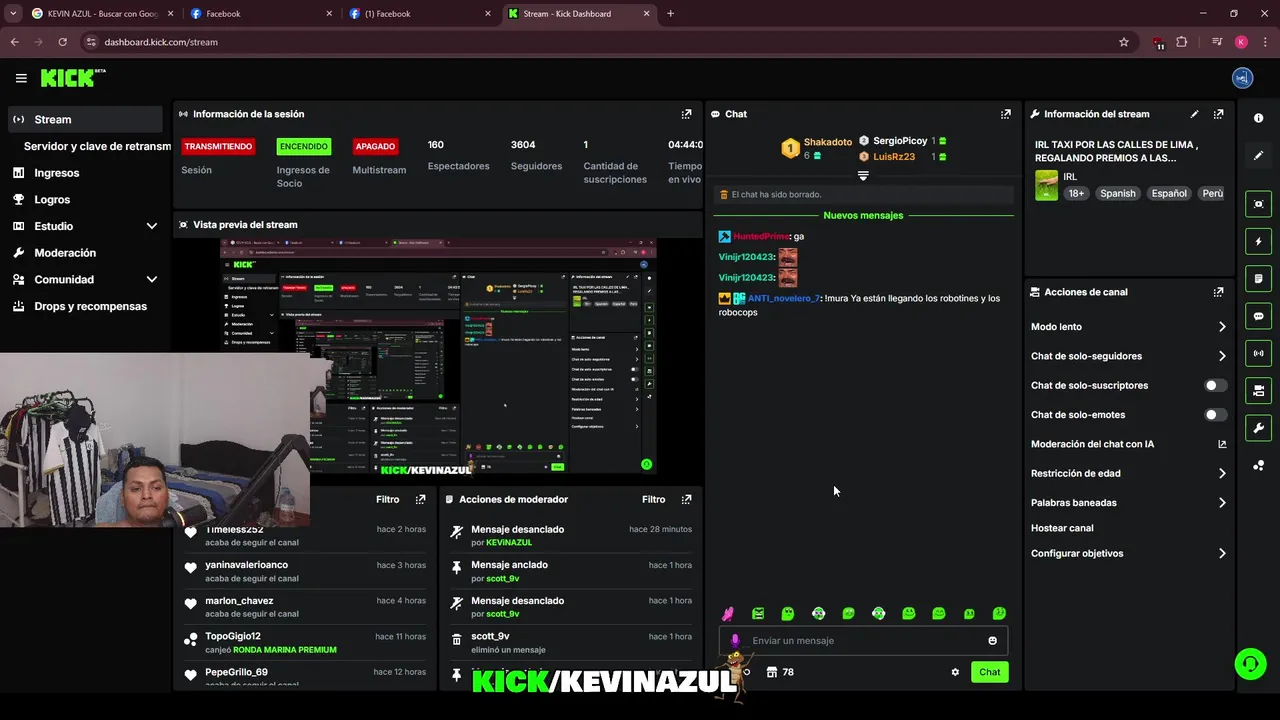Click the screen-capture frame icon in right rail
Image resolution: width=1280 pixels, height=720 pixels.
pos(1258,204)
